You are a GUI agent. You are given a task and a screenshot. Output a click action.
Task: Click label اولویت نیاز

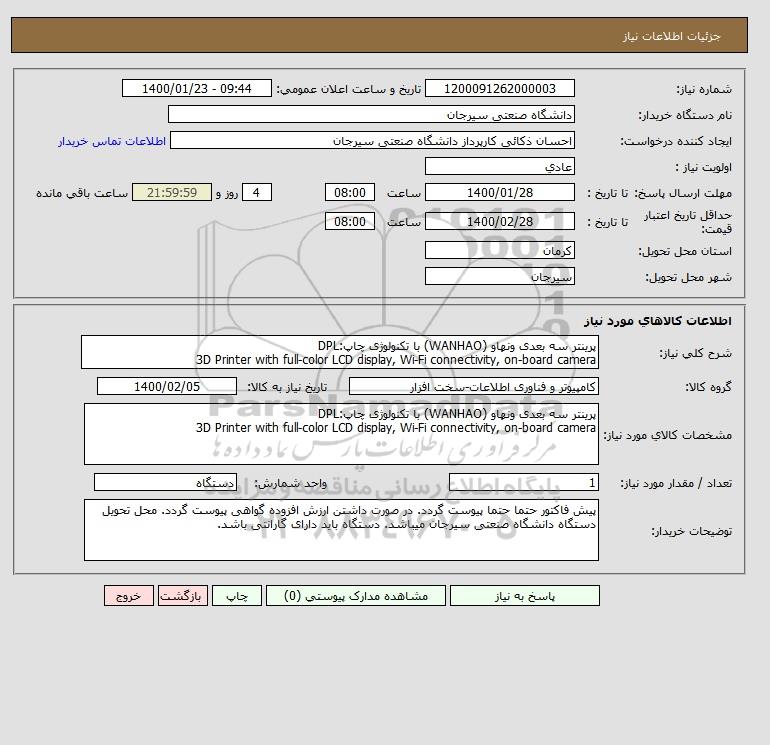[704, 167]
